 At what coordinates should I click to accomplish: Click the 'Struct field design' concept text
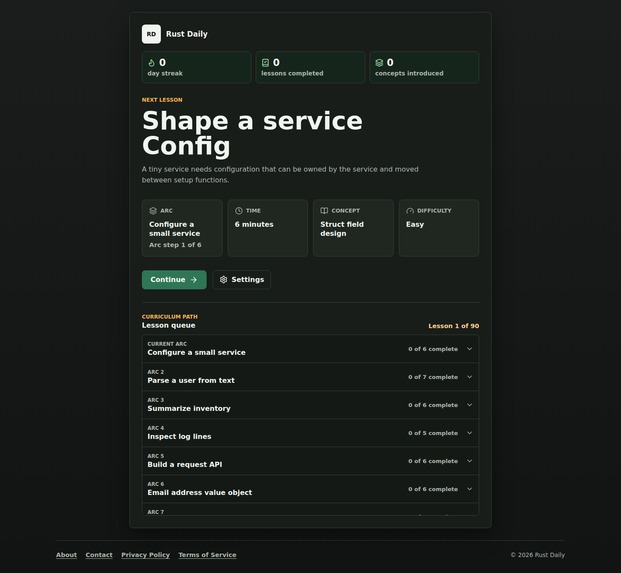pos(342,229)
